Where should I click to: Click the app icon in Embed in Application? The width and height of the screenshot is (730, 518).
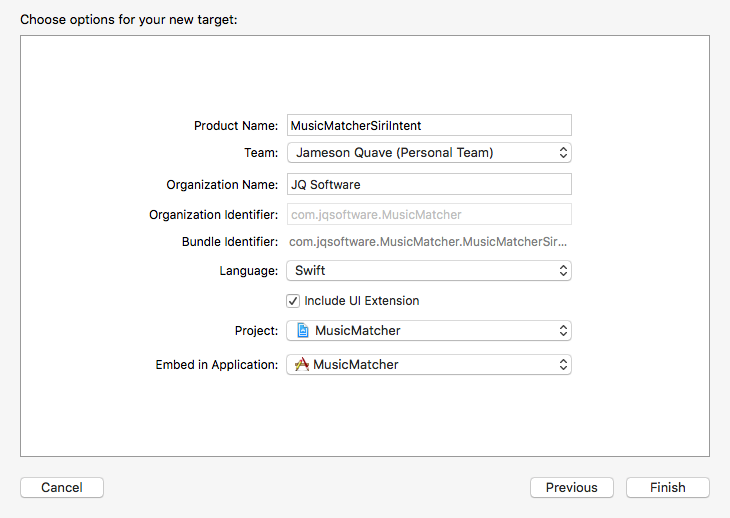(x=301, y=365)
